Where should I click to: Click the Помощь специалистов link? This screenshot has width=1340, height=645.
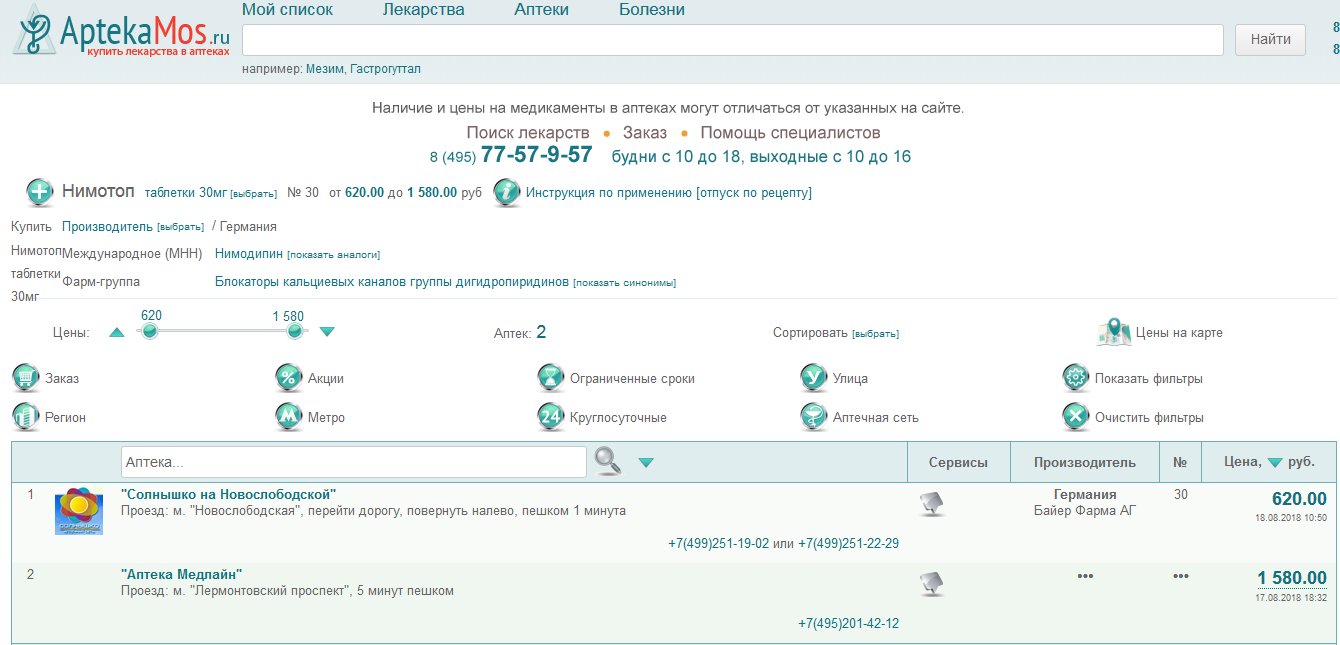coord(790,132)
